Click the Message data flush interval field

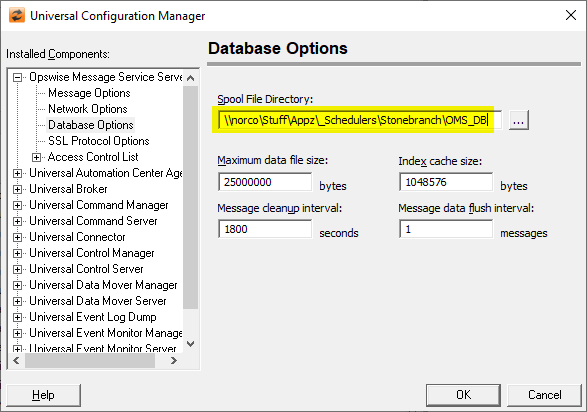pos(446,229)
